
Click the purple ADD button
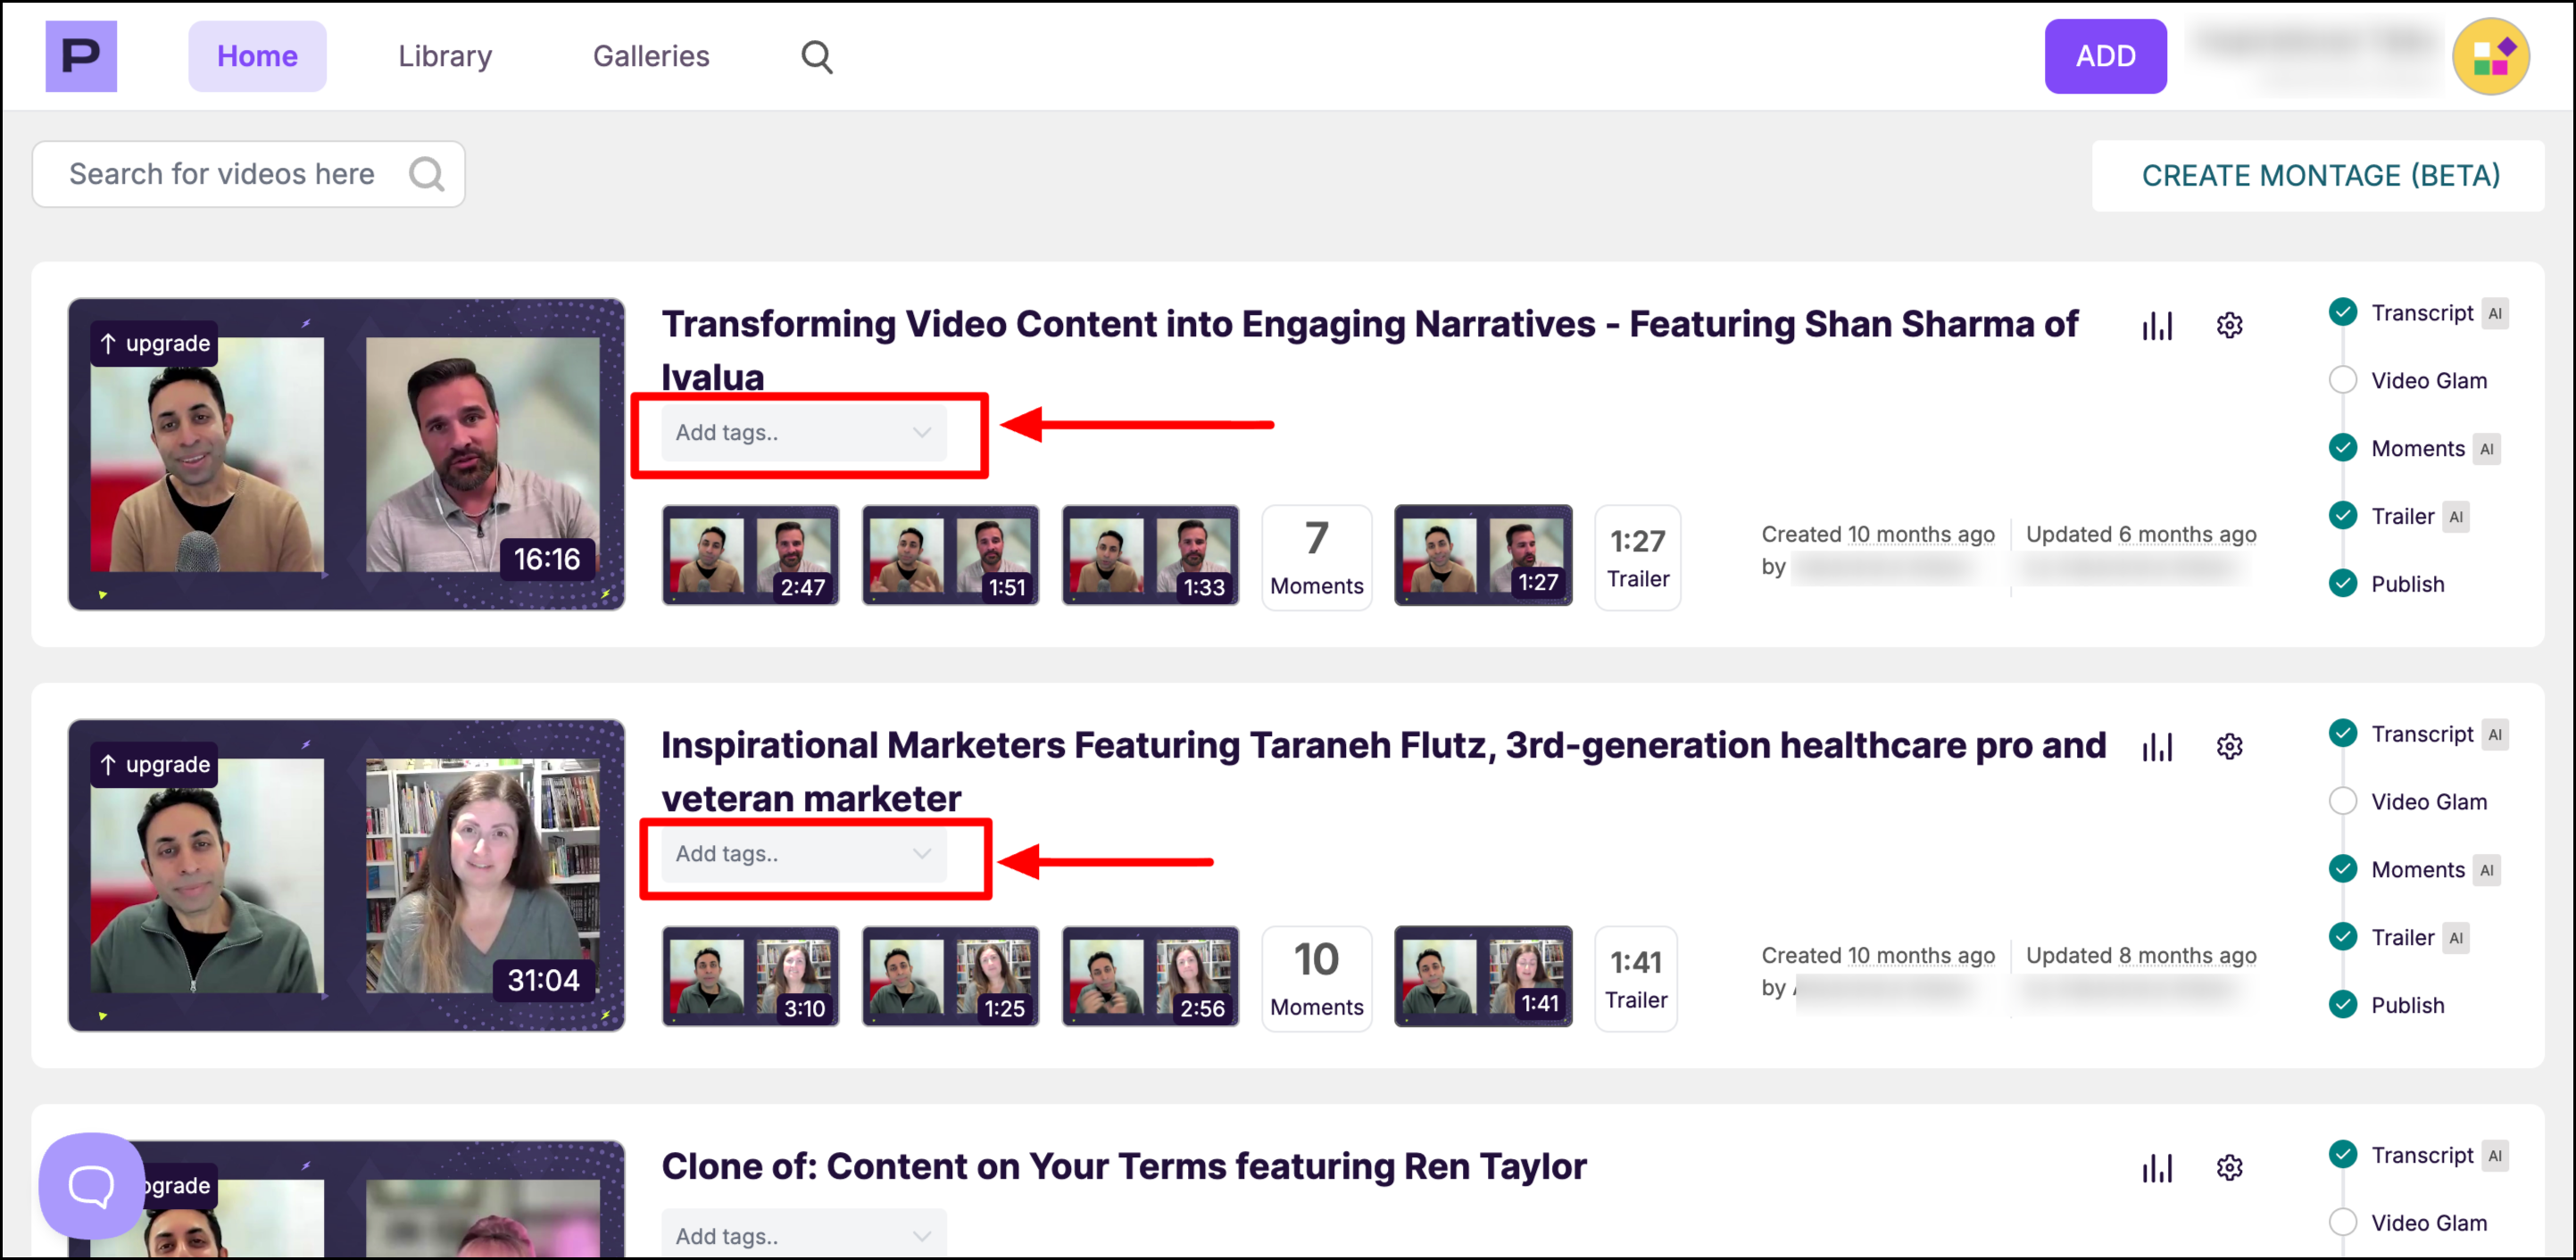(2104, 56)
